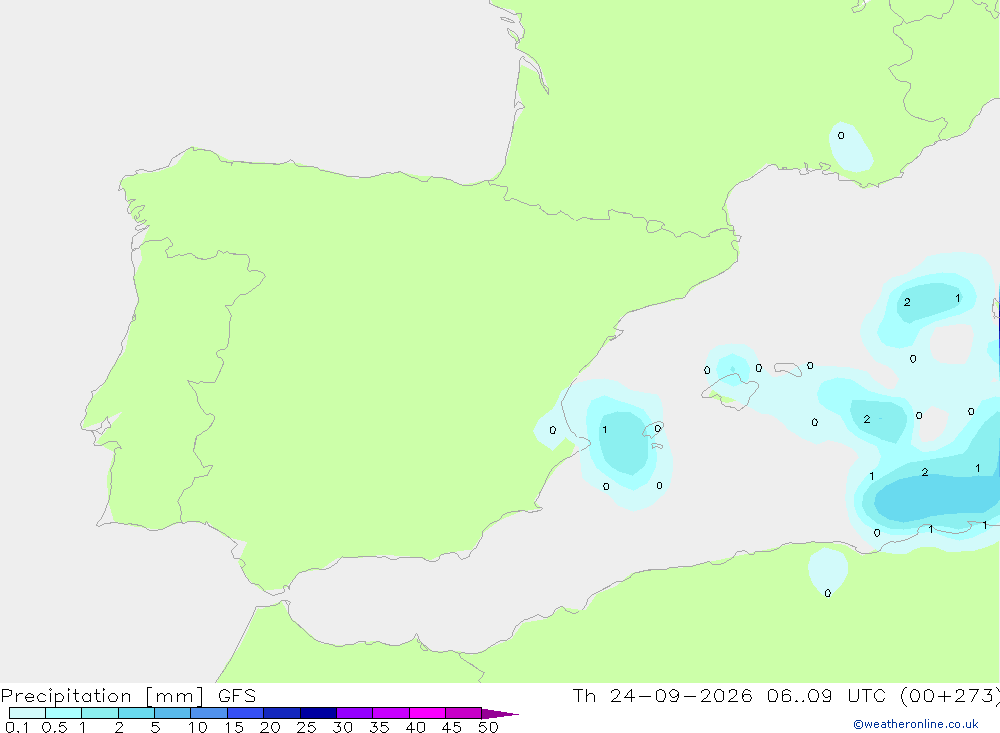Select the 30 mm purple legend swatch

click(x=354, y=713)
